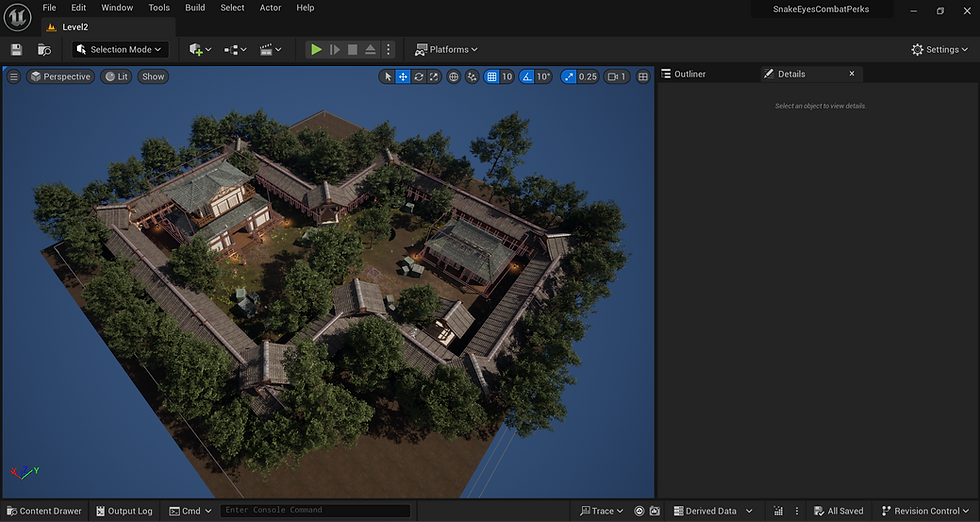Activate the rotate tool
Viewport: 980px width, 522px height.
(x=419, y=76)
